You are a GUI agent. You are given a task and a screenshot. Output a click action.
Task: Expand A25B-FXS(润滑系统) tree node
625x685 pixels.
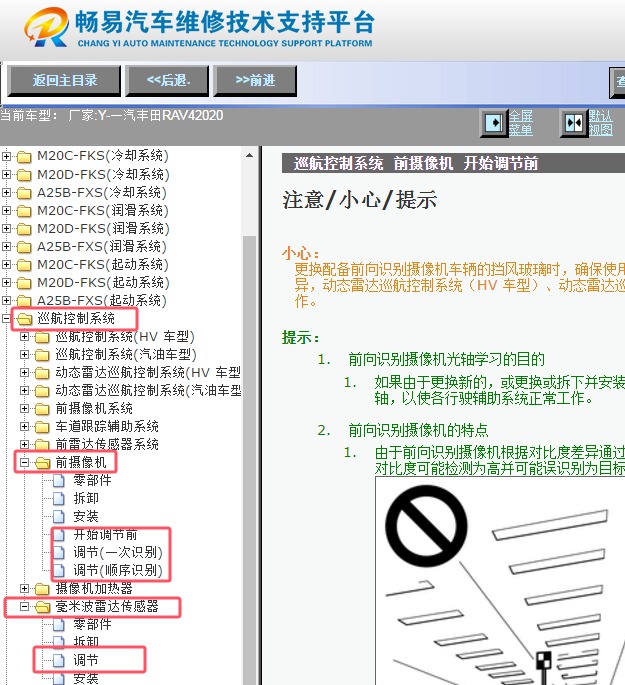click(x=6, y=246)
